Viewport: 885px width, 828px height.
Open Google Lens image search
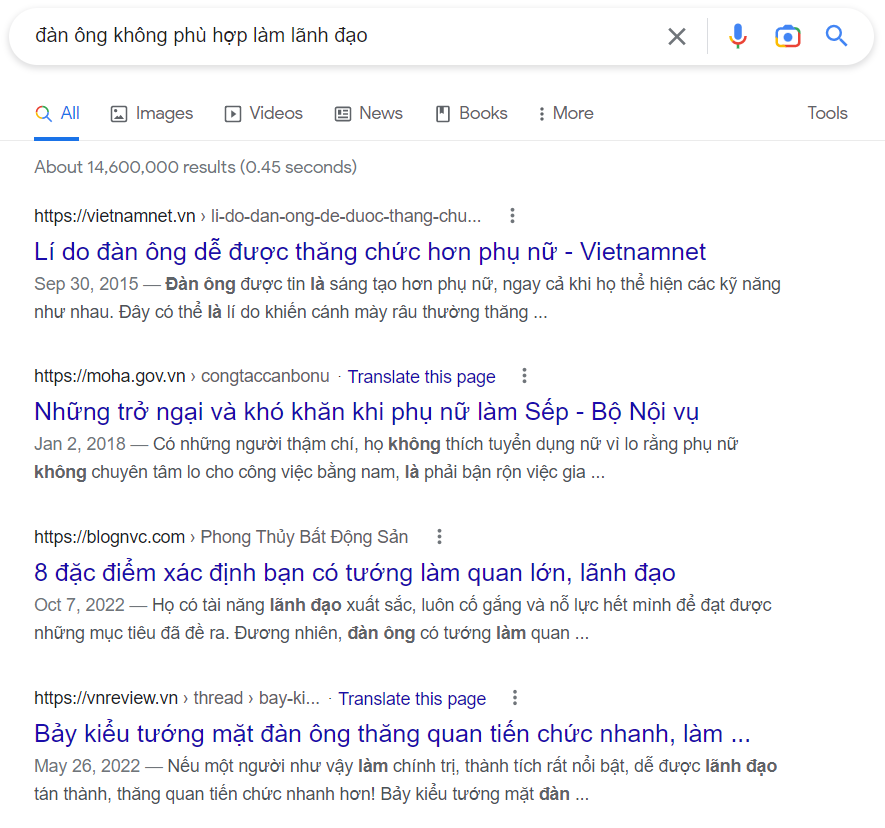point(788,37)
